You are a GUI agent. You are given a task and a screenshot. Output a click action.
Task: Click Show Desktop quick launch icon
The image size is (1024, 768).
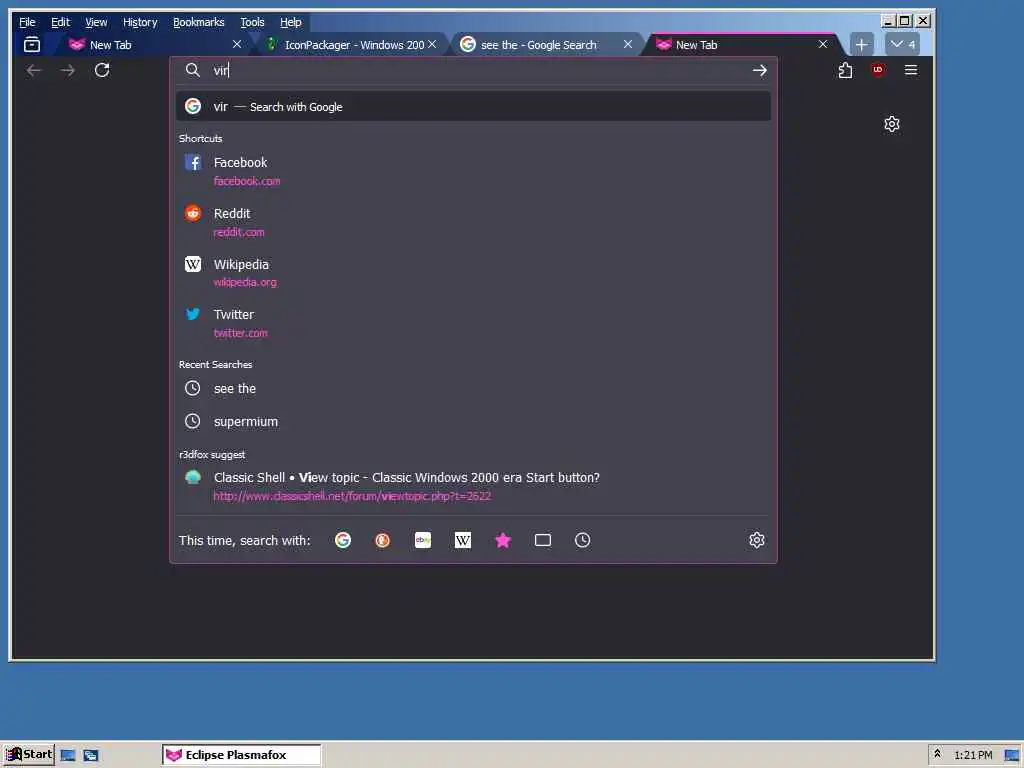tap(68, 756)
